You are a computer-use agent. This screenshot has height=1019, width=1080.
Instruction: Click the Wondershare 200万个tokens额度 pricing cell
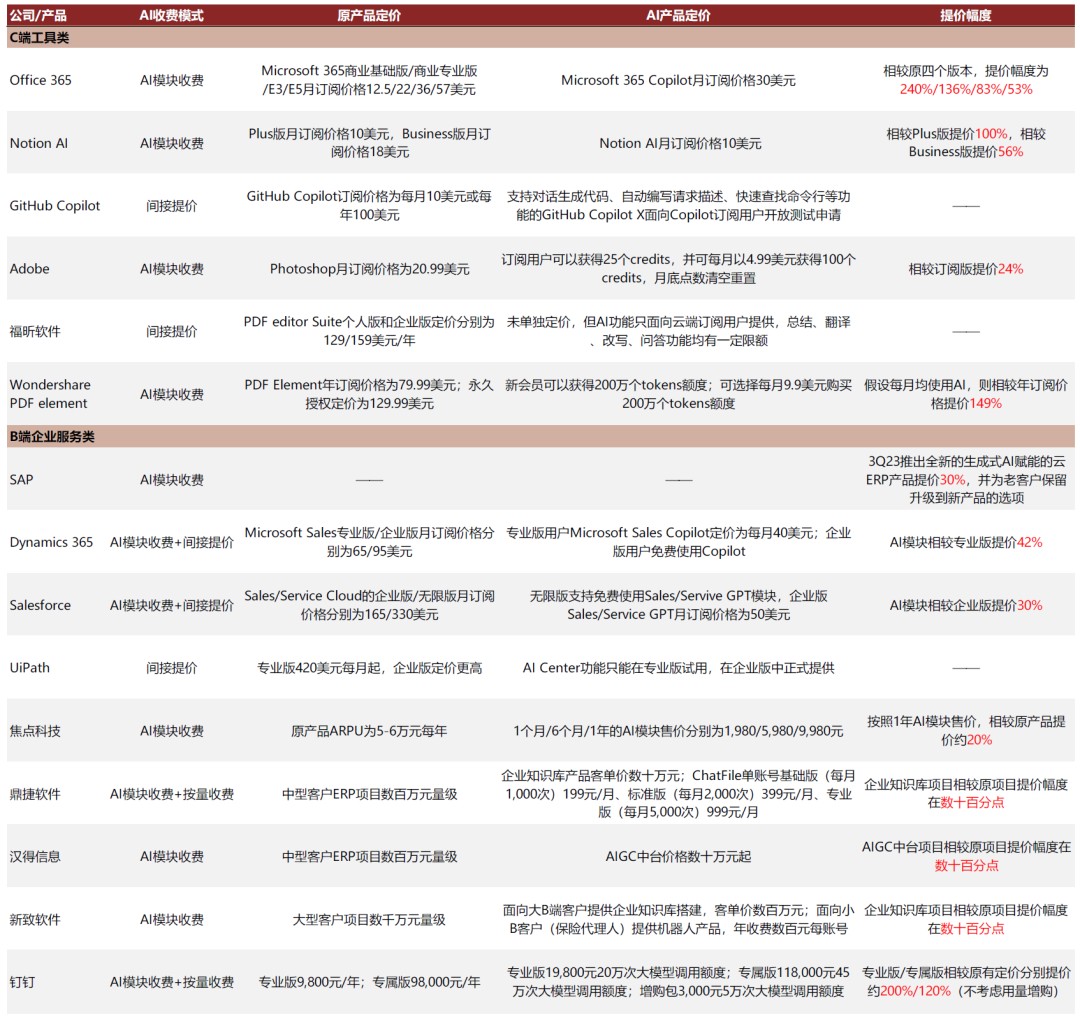pyautogui.click(x=678, y=393)
